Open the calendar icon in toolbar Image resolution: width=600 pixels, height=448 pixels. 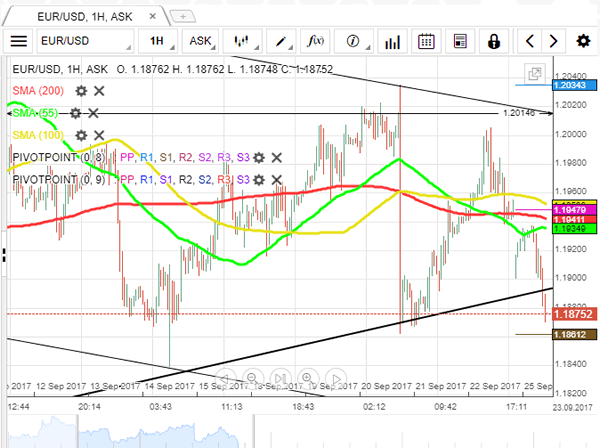426,41
